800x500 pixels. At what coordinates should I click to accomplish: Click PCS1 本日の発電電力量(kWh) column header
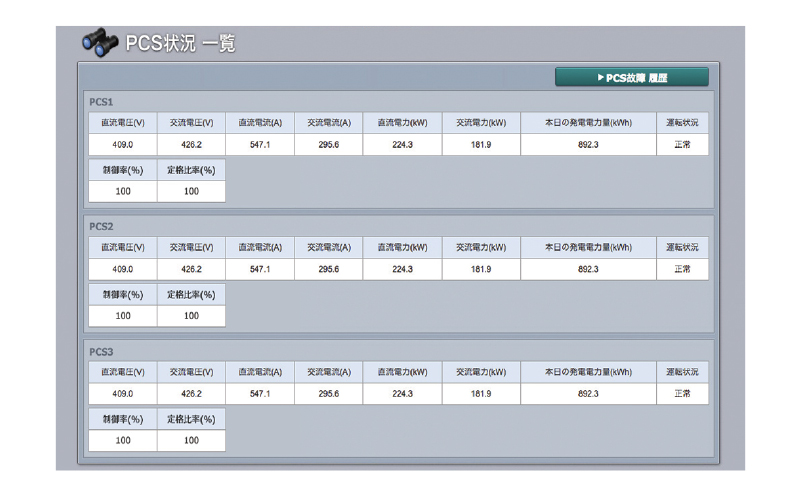point(588,123)
